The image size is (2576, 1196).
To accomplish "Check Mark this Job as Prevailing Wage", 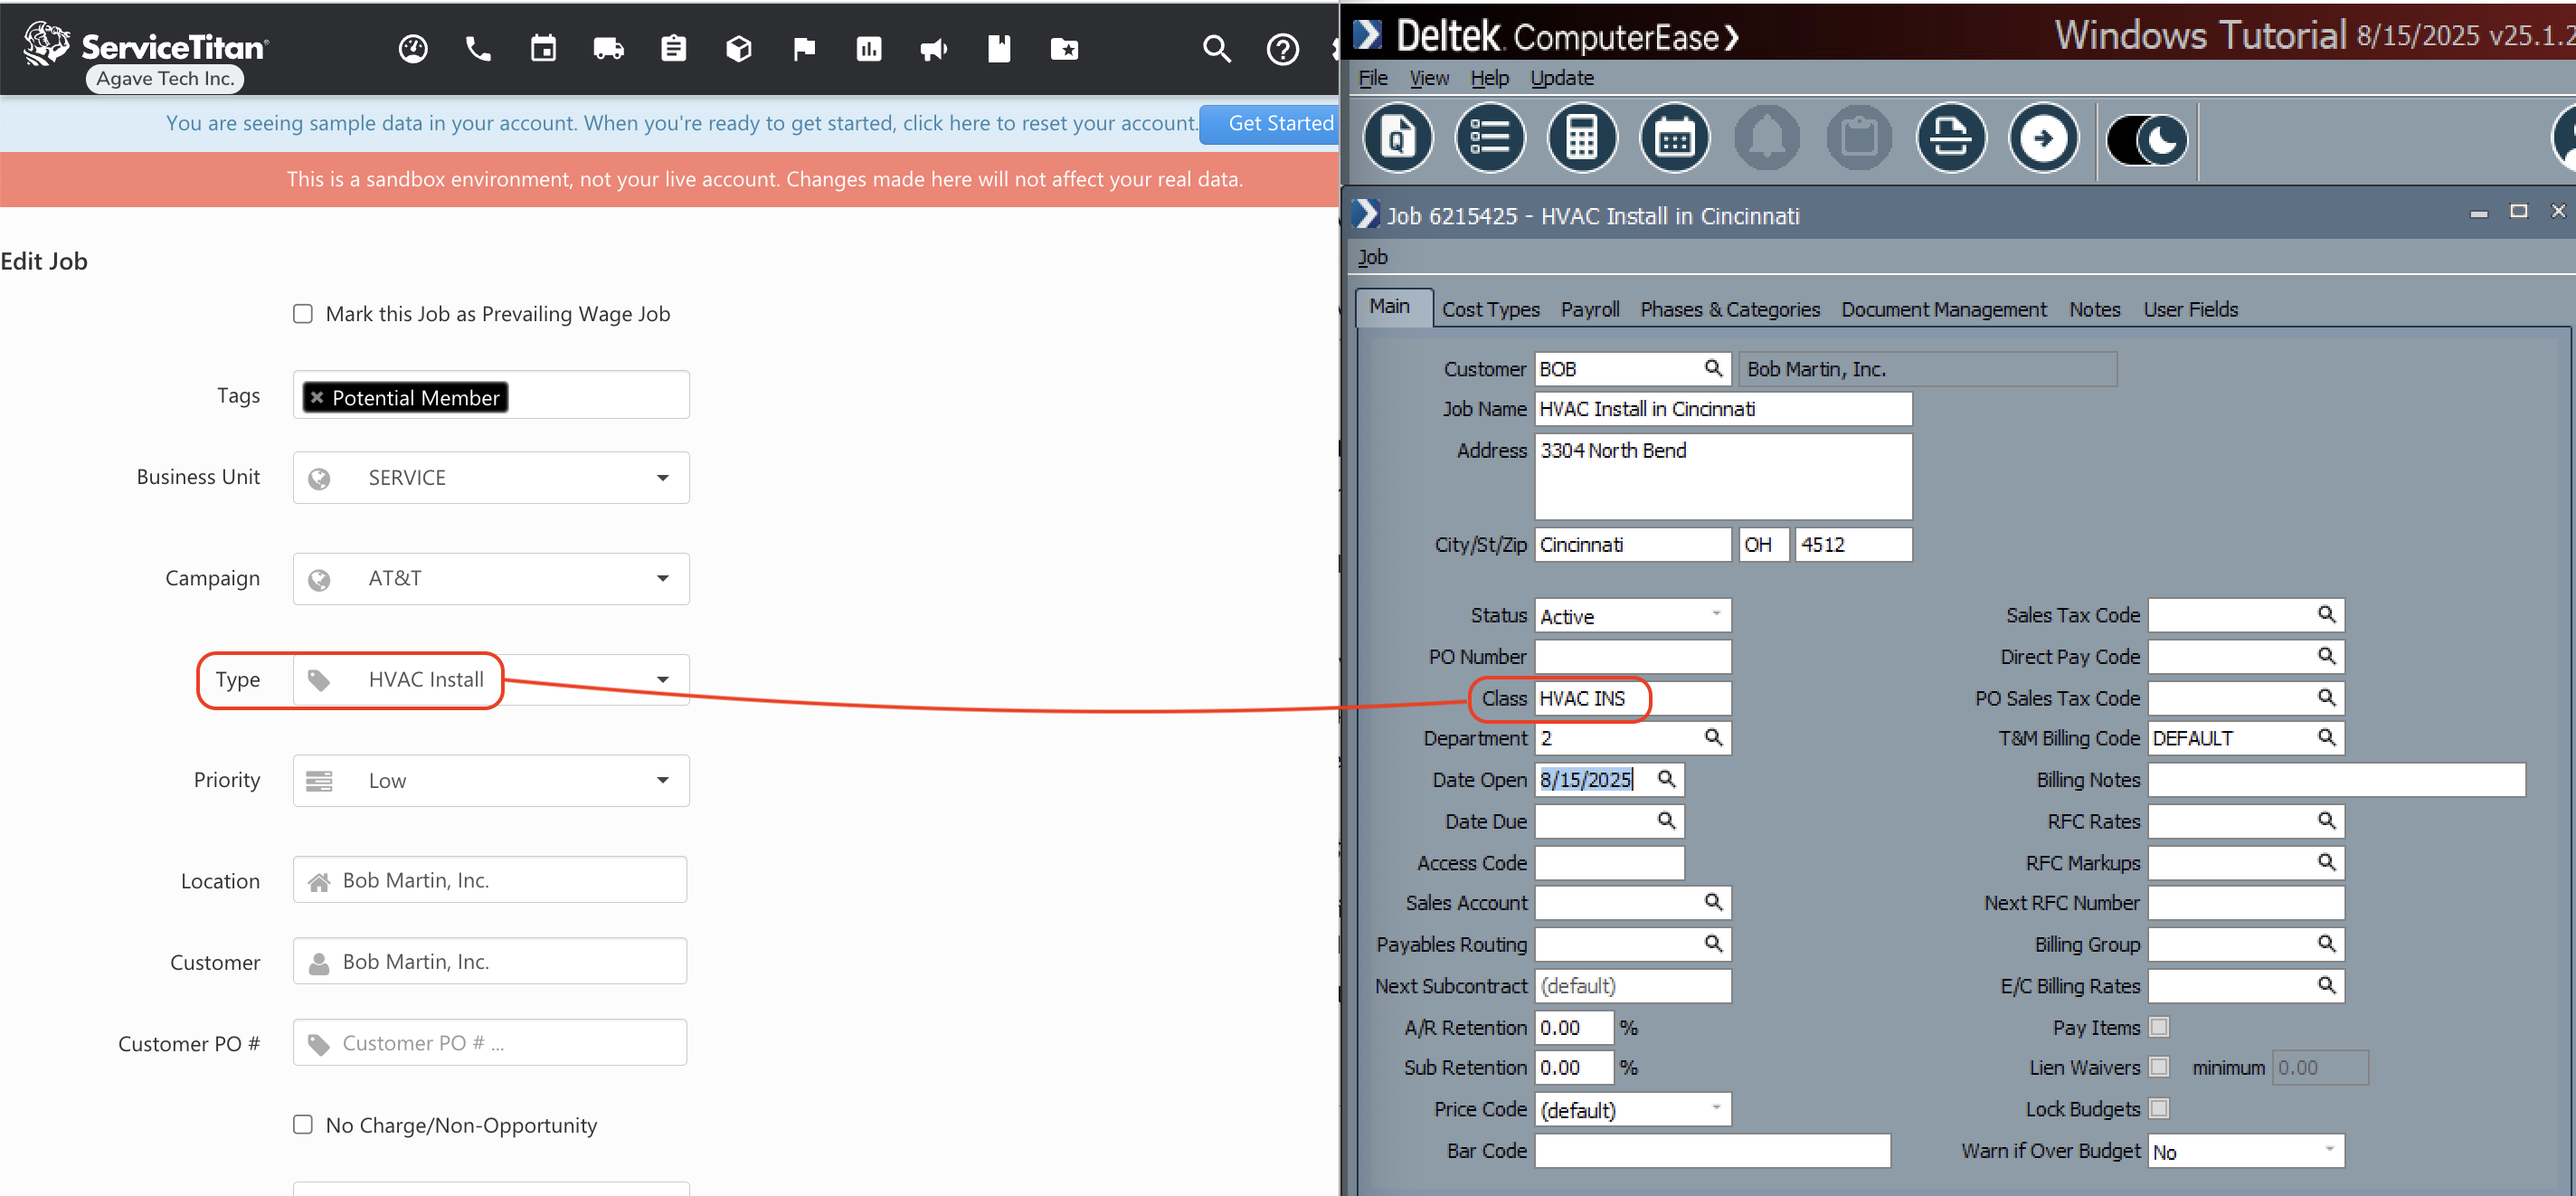I will (x=303, y=314).
